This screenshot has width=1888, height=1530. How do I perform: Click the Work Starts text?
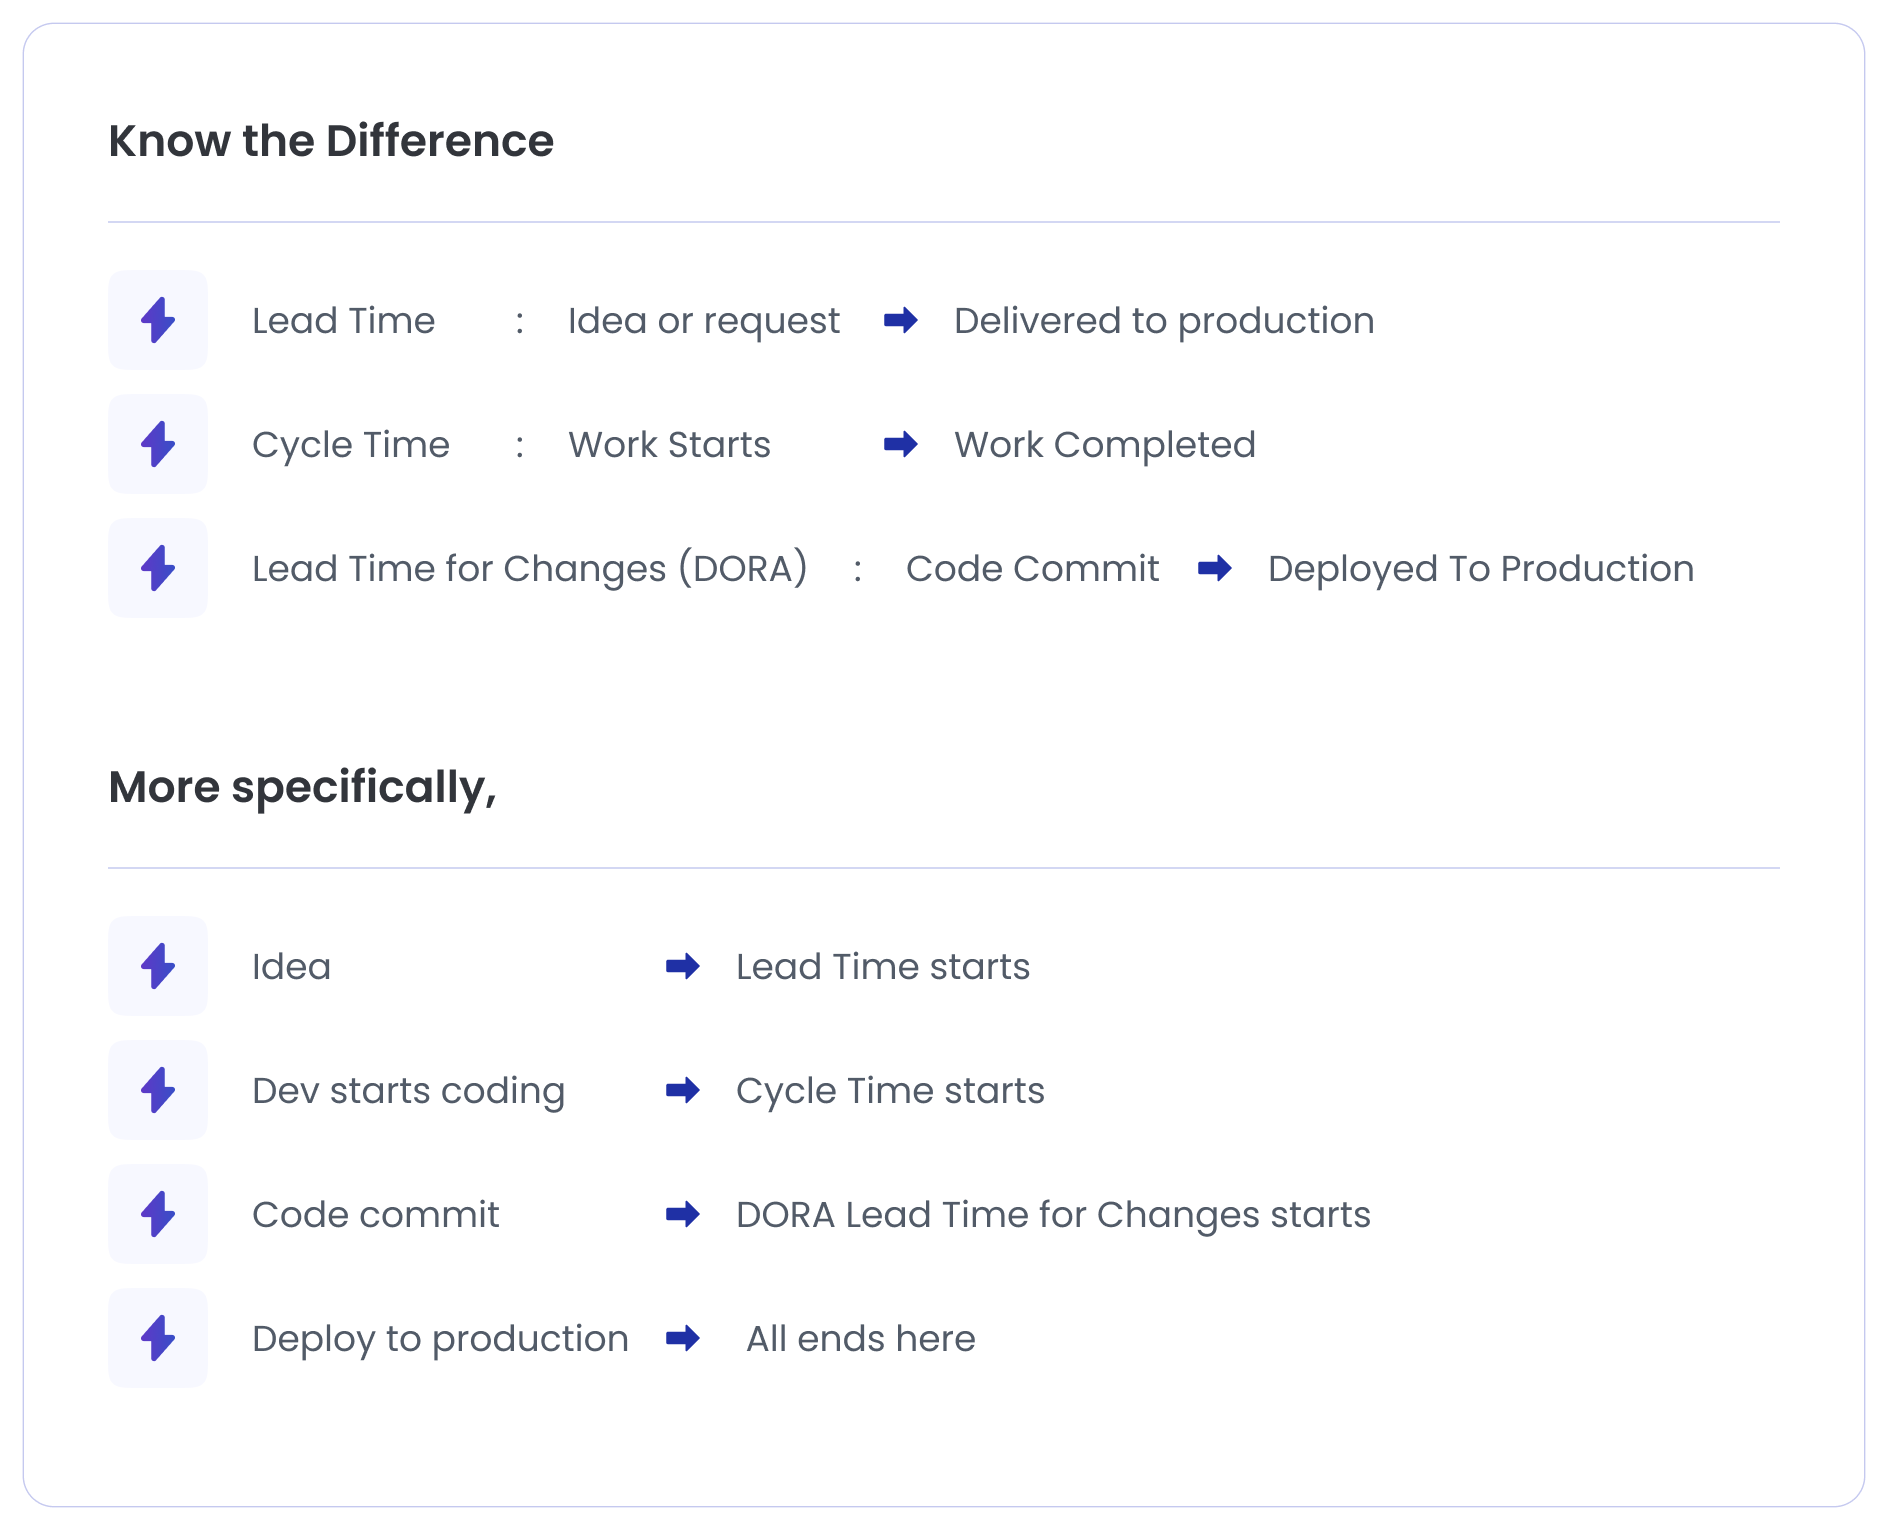(669, 445)
